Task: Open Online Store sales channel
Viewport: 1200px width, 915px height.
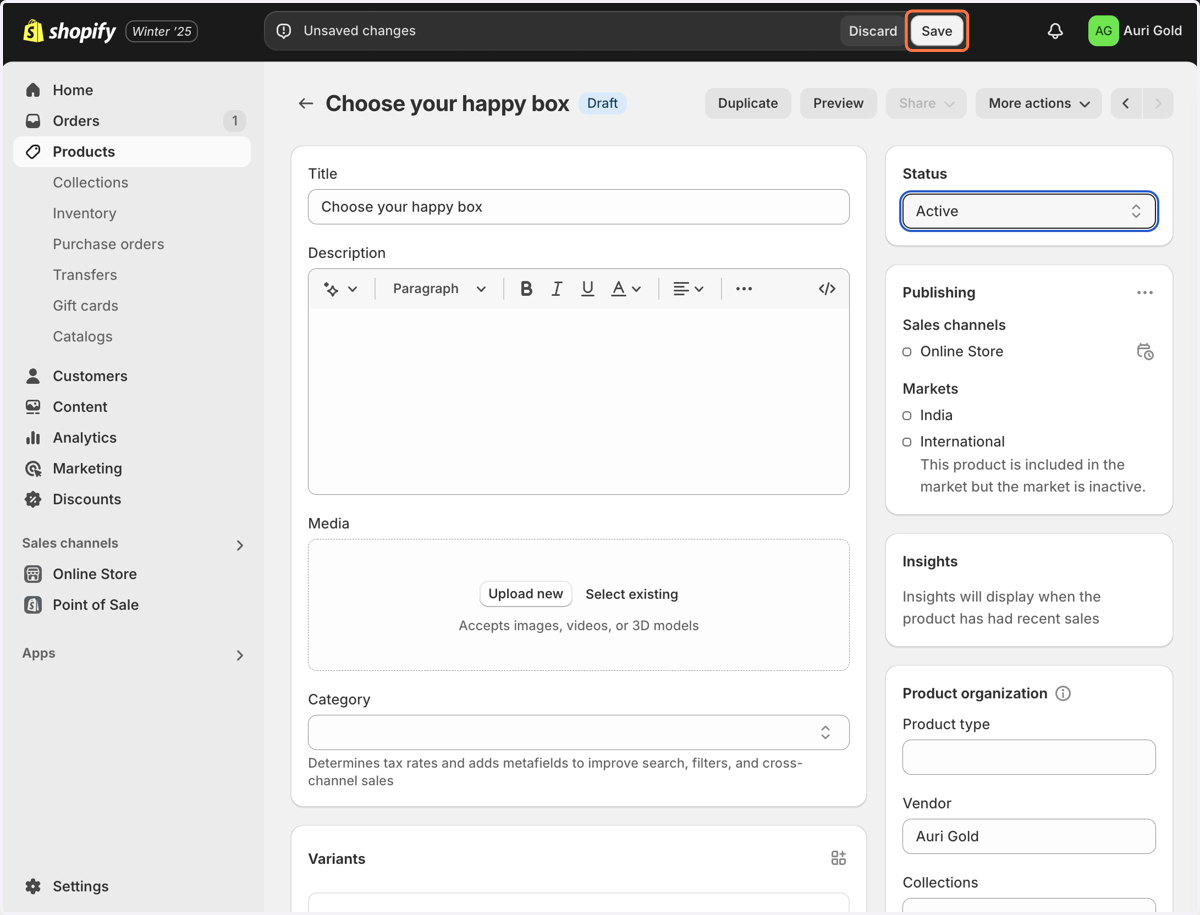Action: coord(132,574)
